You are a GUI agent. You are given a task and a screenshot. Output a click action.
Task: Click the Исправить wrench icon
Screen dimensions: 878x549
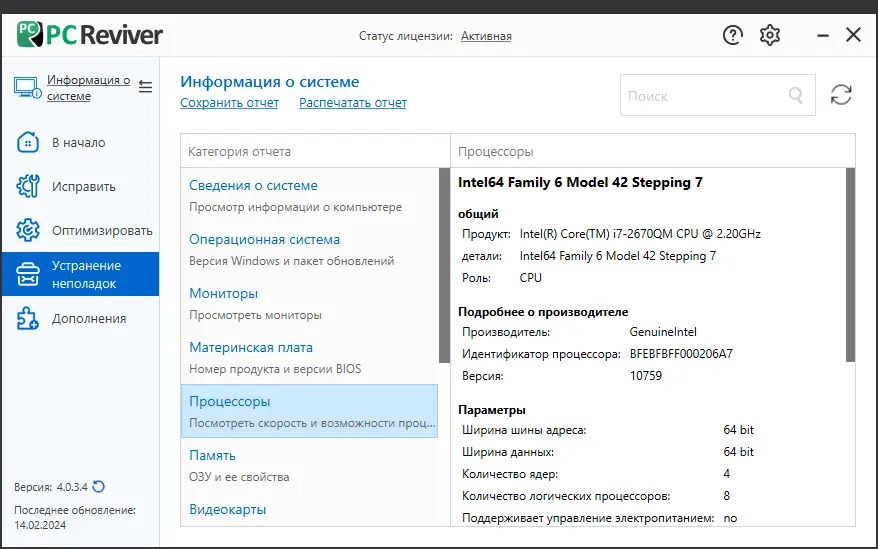point(29,186)
